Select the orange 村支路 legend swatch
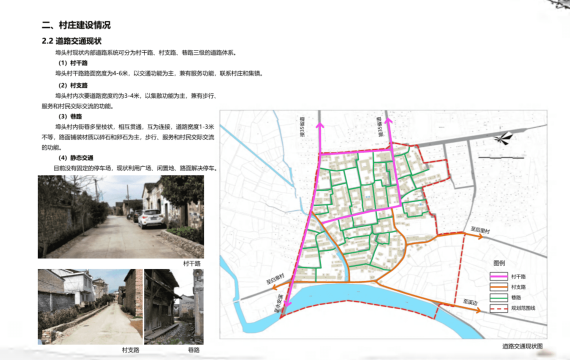This screenshot has height=360, width=570. pyautogui.click(x=498, y=287)
